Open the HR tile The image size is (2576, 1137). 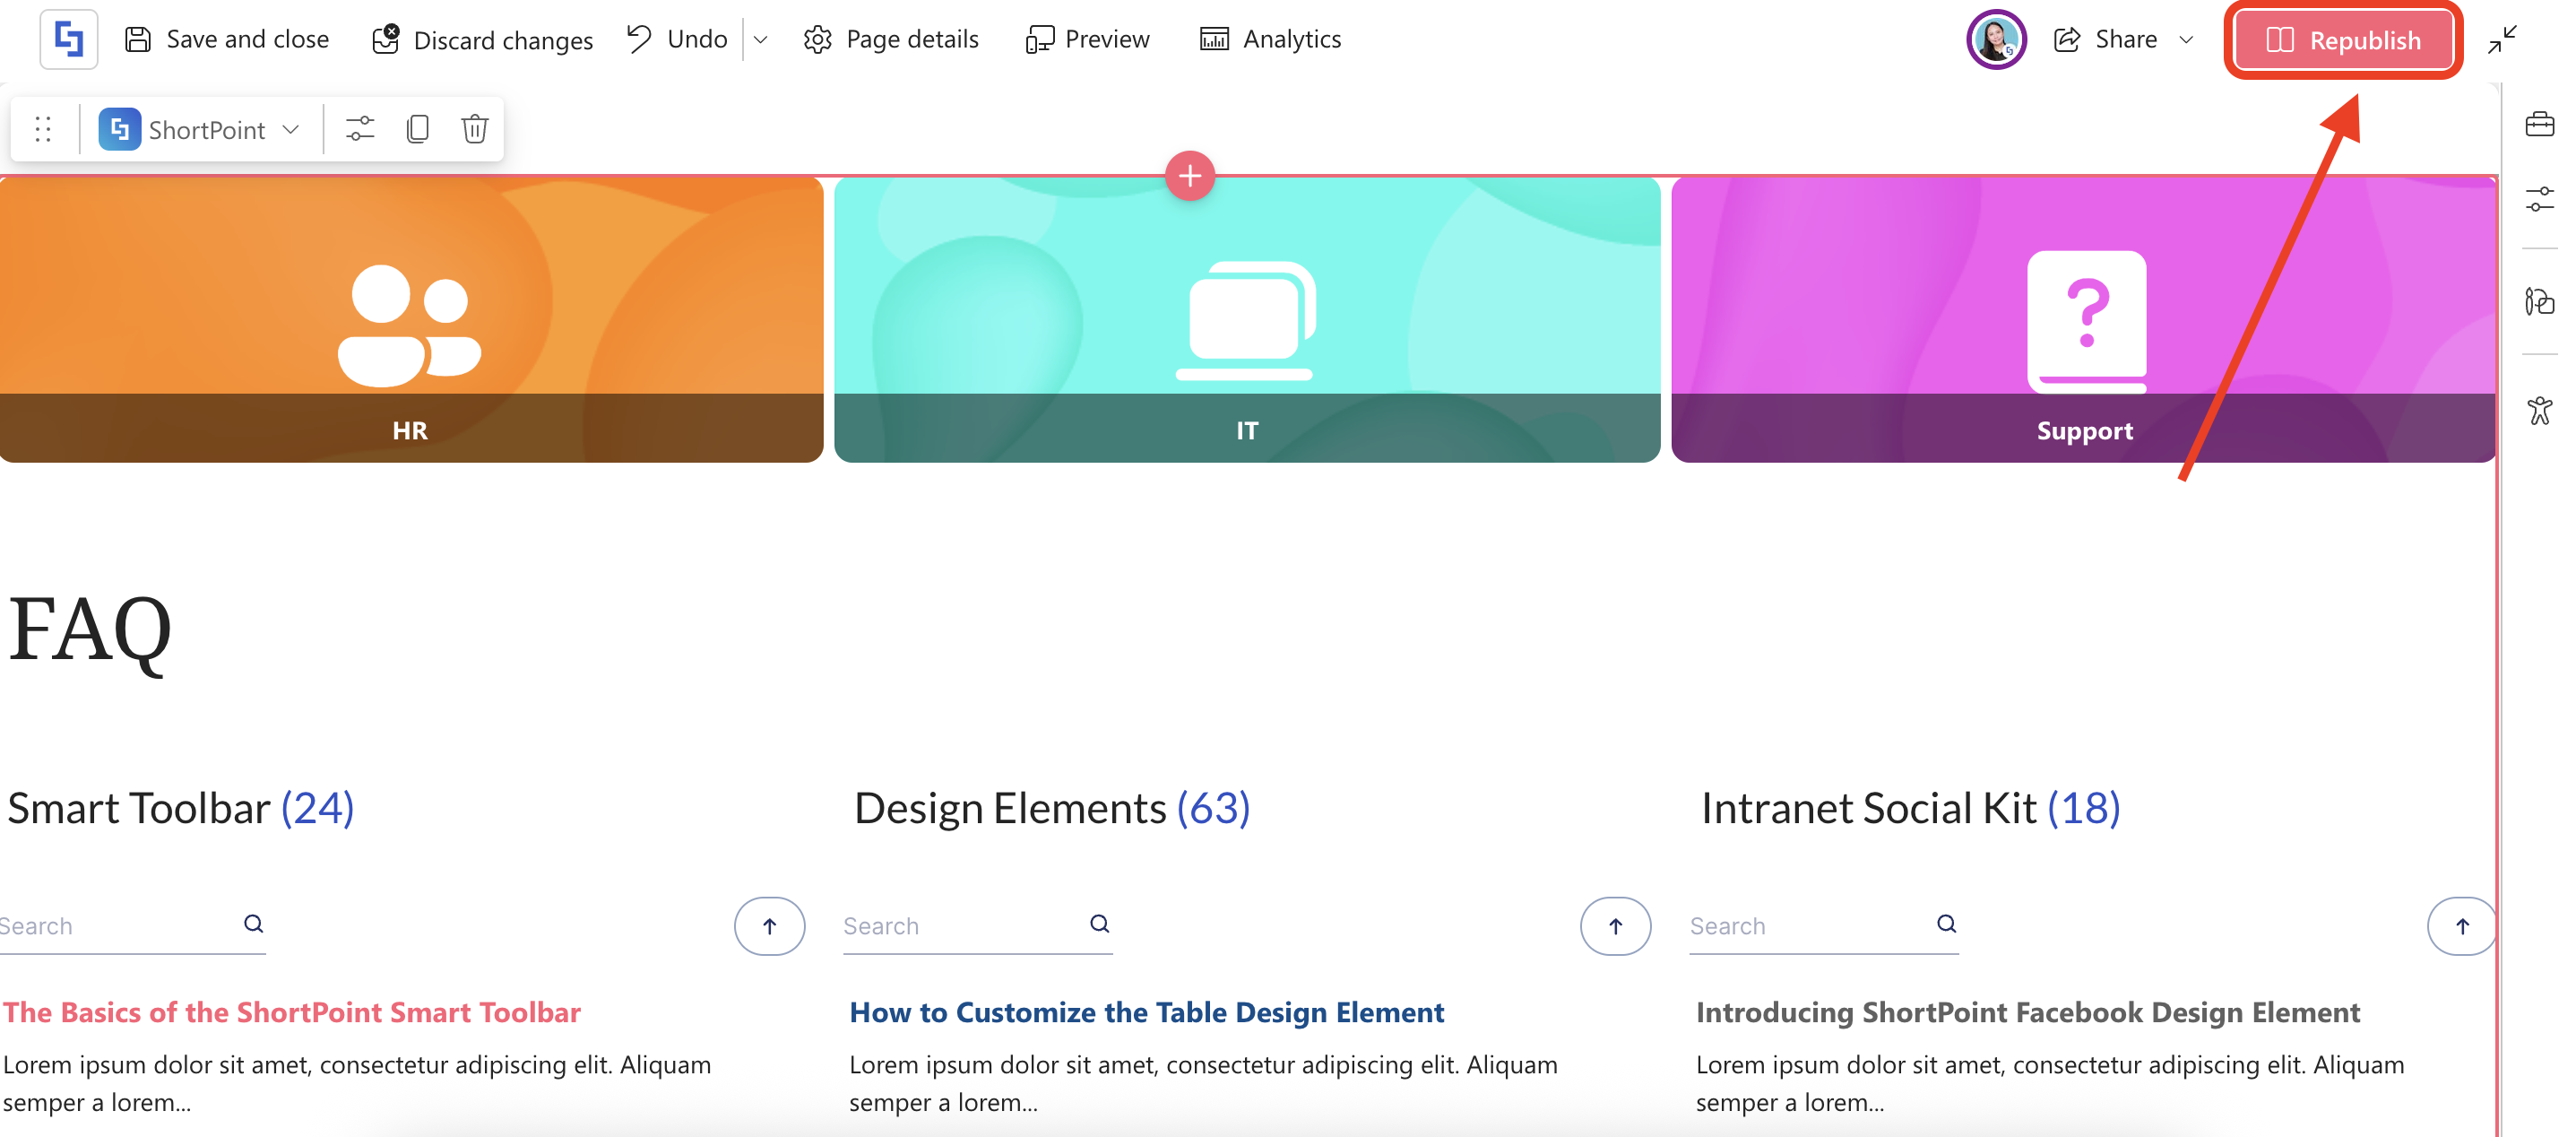pyautogui.click(x=411, y=319)
